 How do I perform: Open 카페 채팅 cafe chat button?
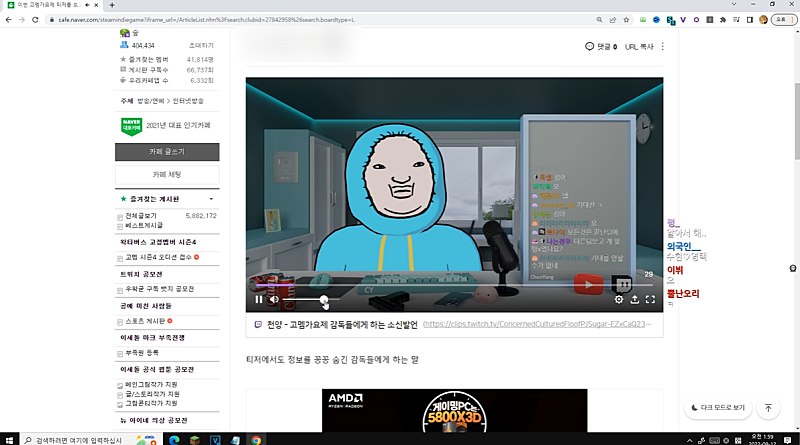click(x=167, y=175)
